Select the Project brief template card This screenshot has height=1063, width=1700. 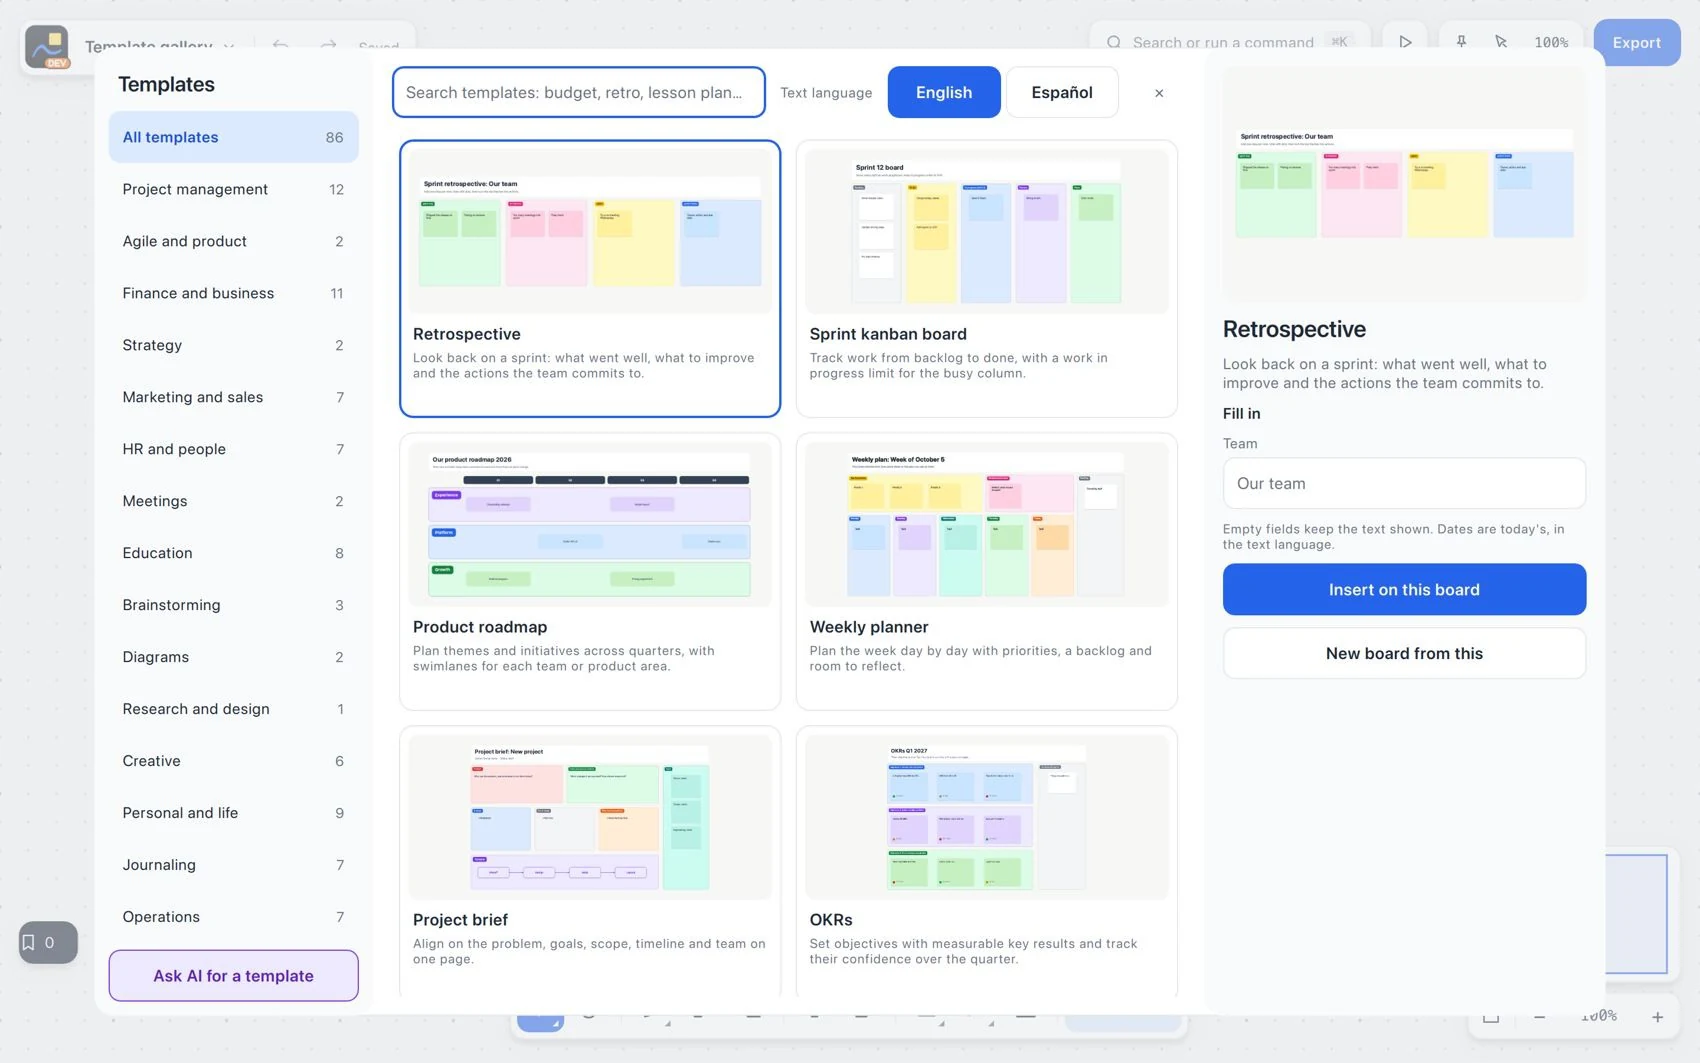click(590, 861)
